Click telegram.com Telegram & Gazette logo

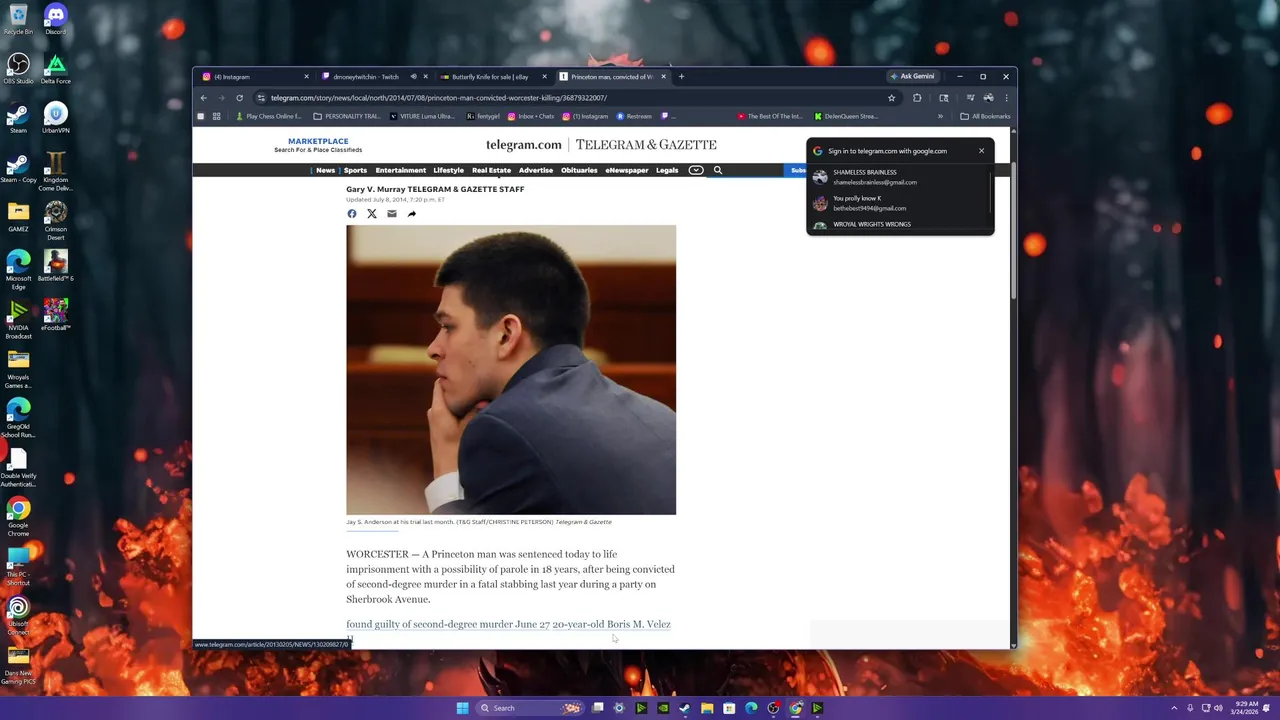coord(601,145)
